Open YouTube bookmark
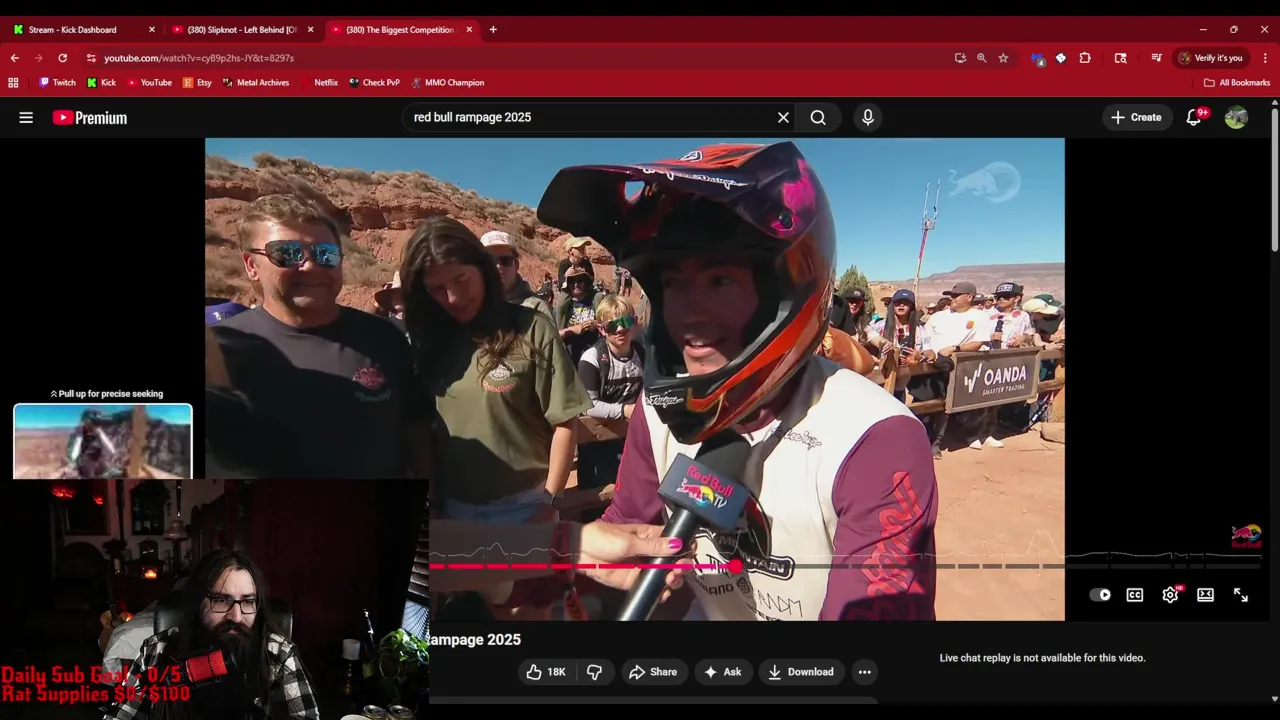1280x720 pixels. tap(149, 83)
